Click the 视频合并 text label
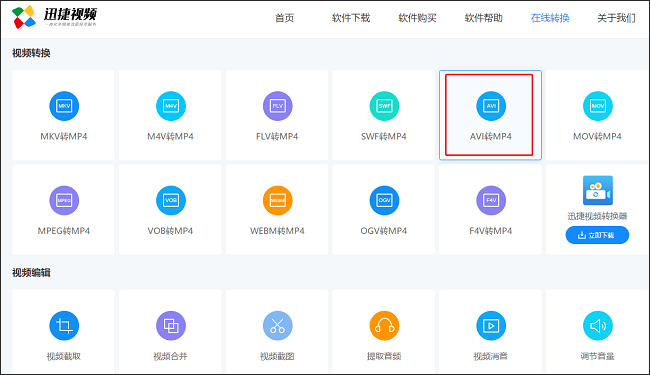Viewport: 650px width, 375px height. (x=171, y=356)
